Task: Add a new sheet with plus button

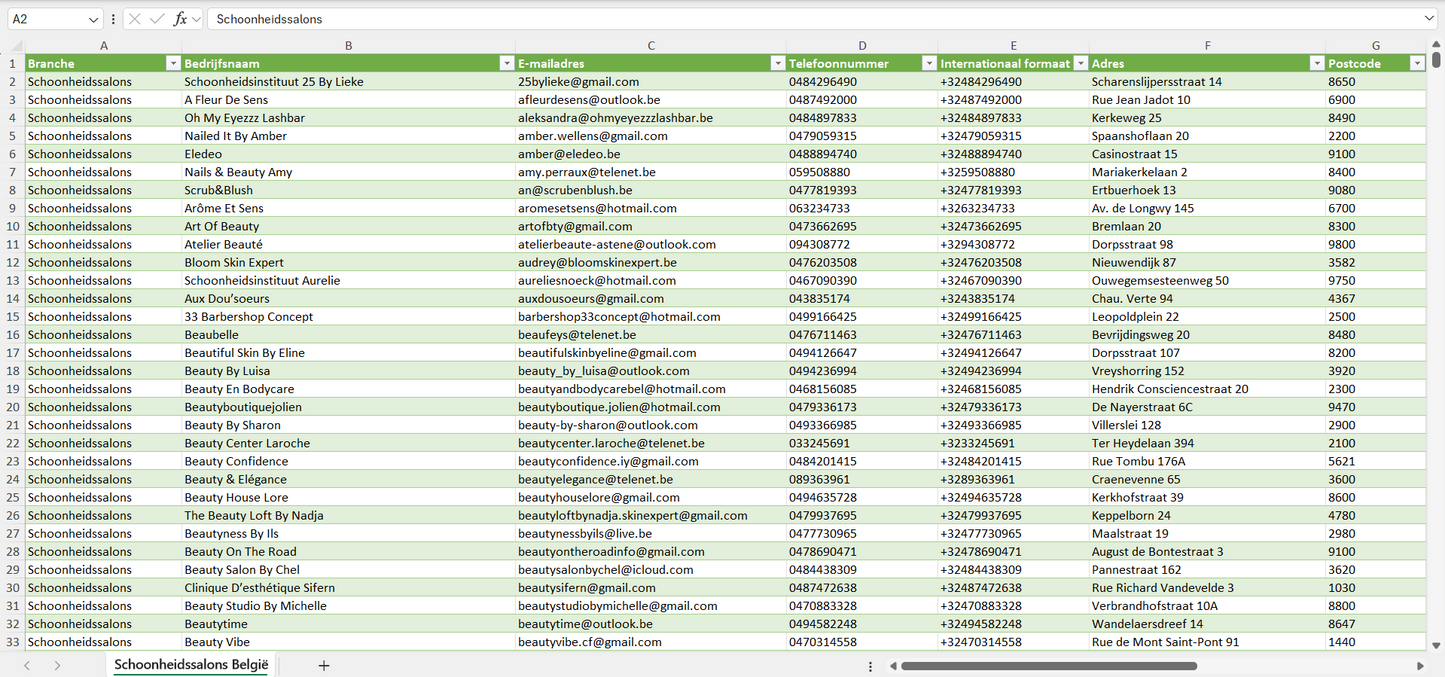Action: (x=324, y=665)
